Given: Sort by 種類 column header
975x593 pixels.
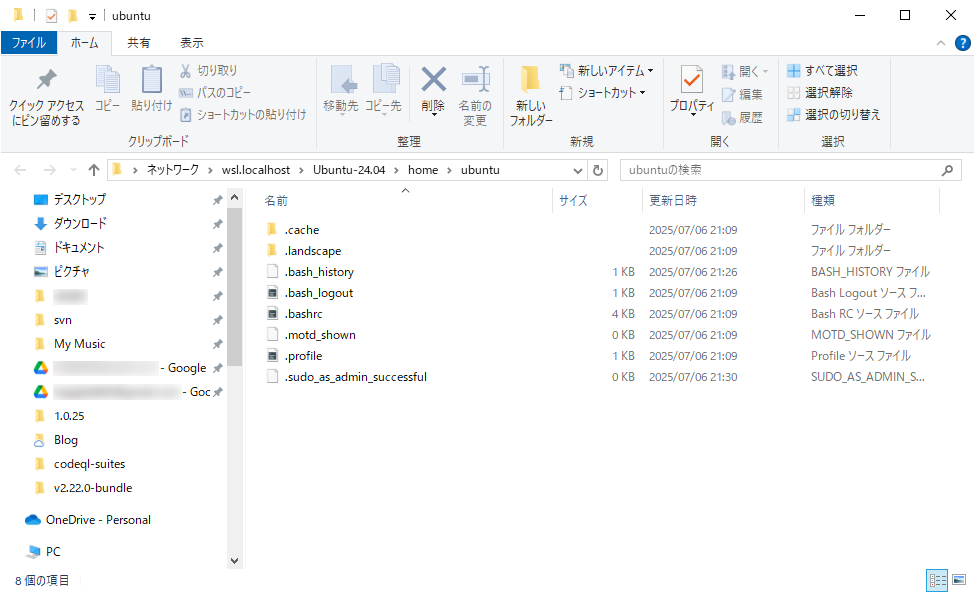Looking at the screenshot, I should point(823,201).
